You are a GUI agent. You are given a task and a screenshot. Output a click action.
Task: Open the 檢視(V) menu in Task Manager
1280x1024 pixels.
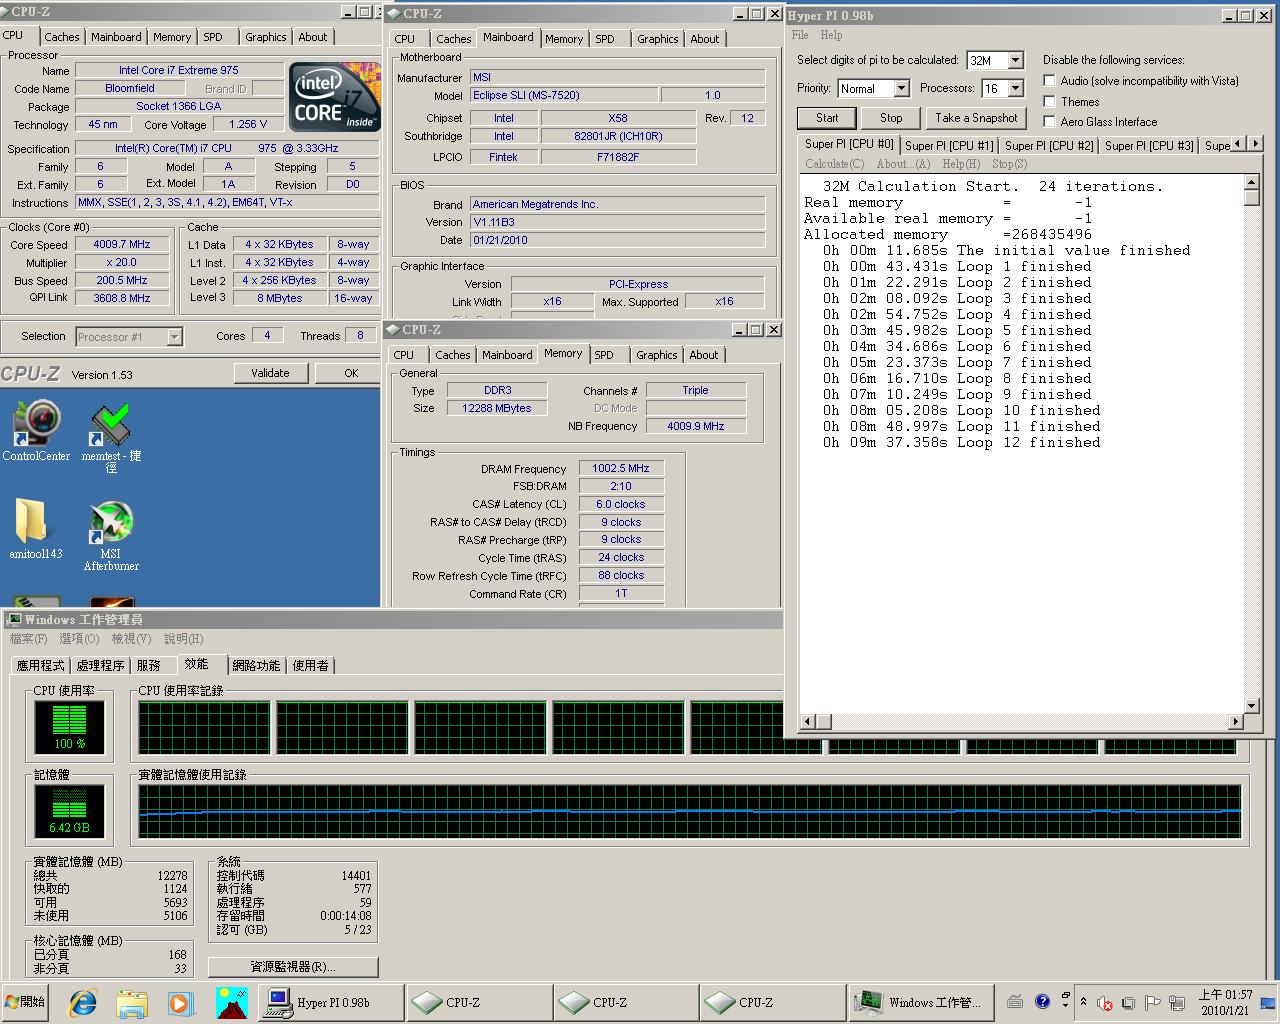pos(131,638)
